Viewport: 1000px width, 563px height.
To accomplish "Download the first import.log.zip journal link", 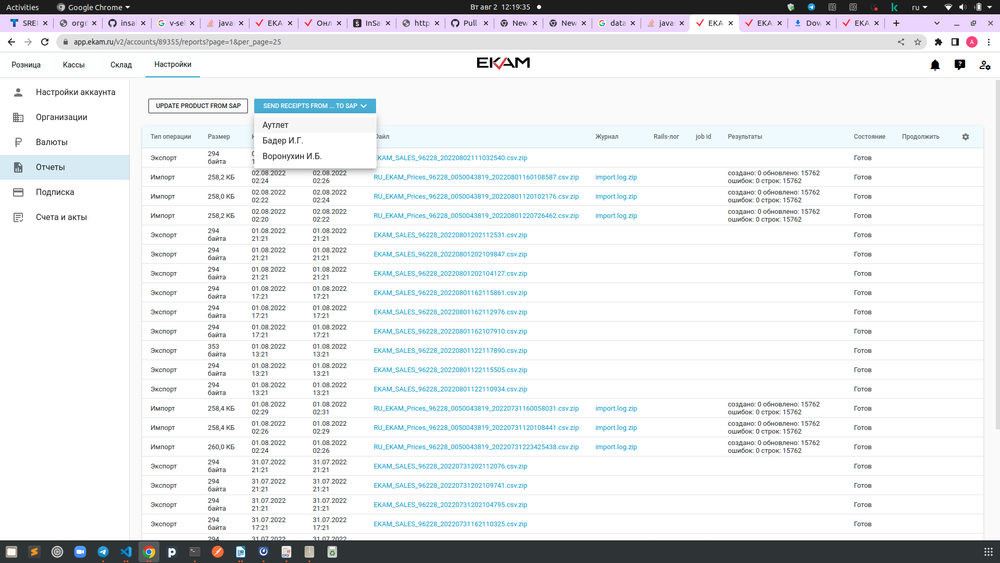I will tap(615, 177).
